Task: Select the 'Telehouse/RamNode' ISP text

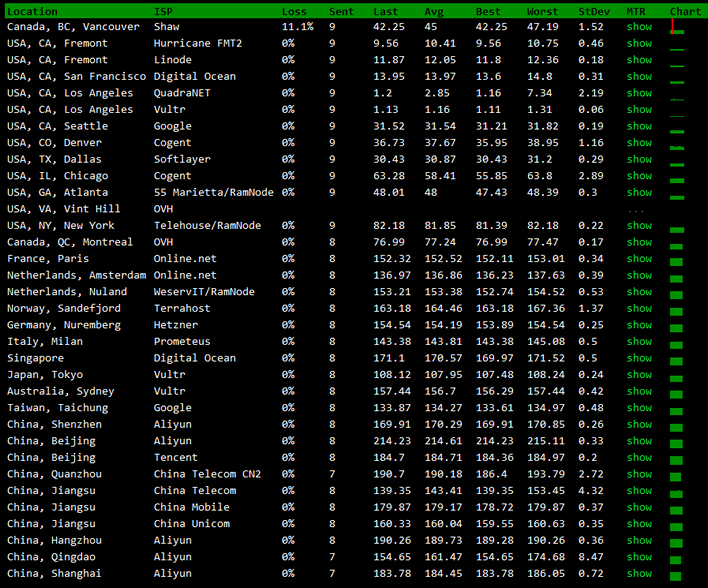Action: [x=207, y=225]
